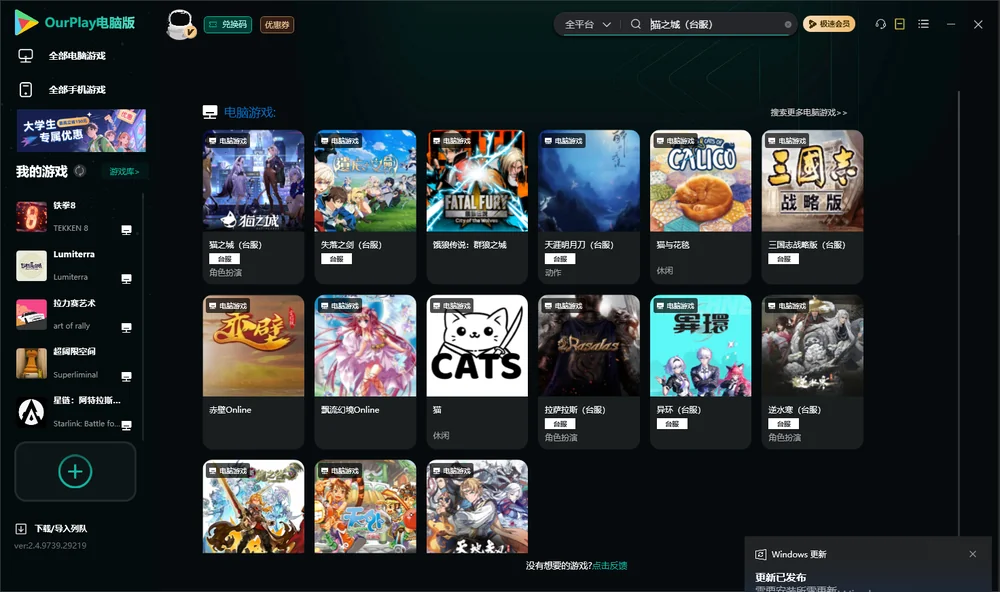Dismiss the Windows 更新 notification
The image size is (1000, 592).
pos(973,554)
